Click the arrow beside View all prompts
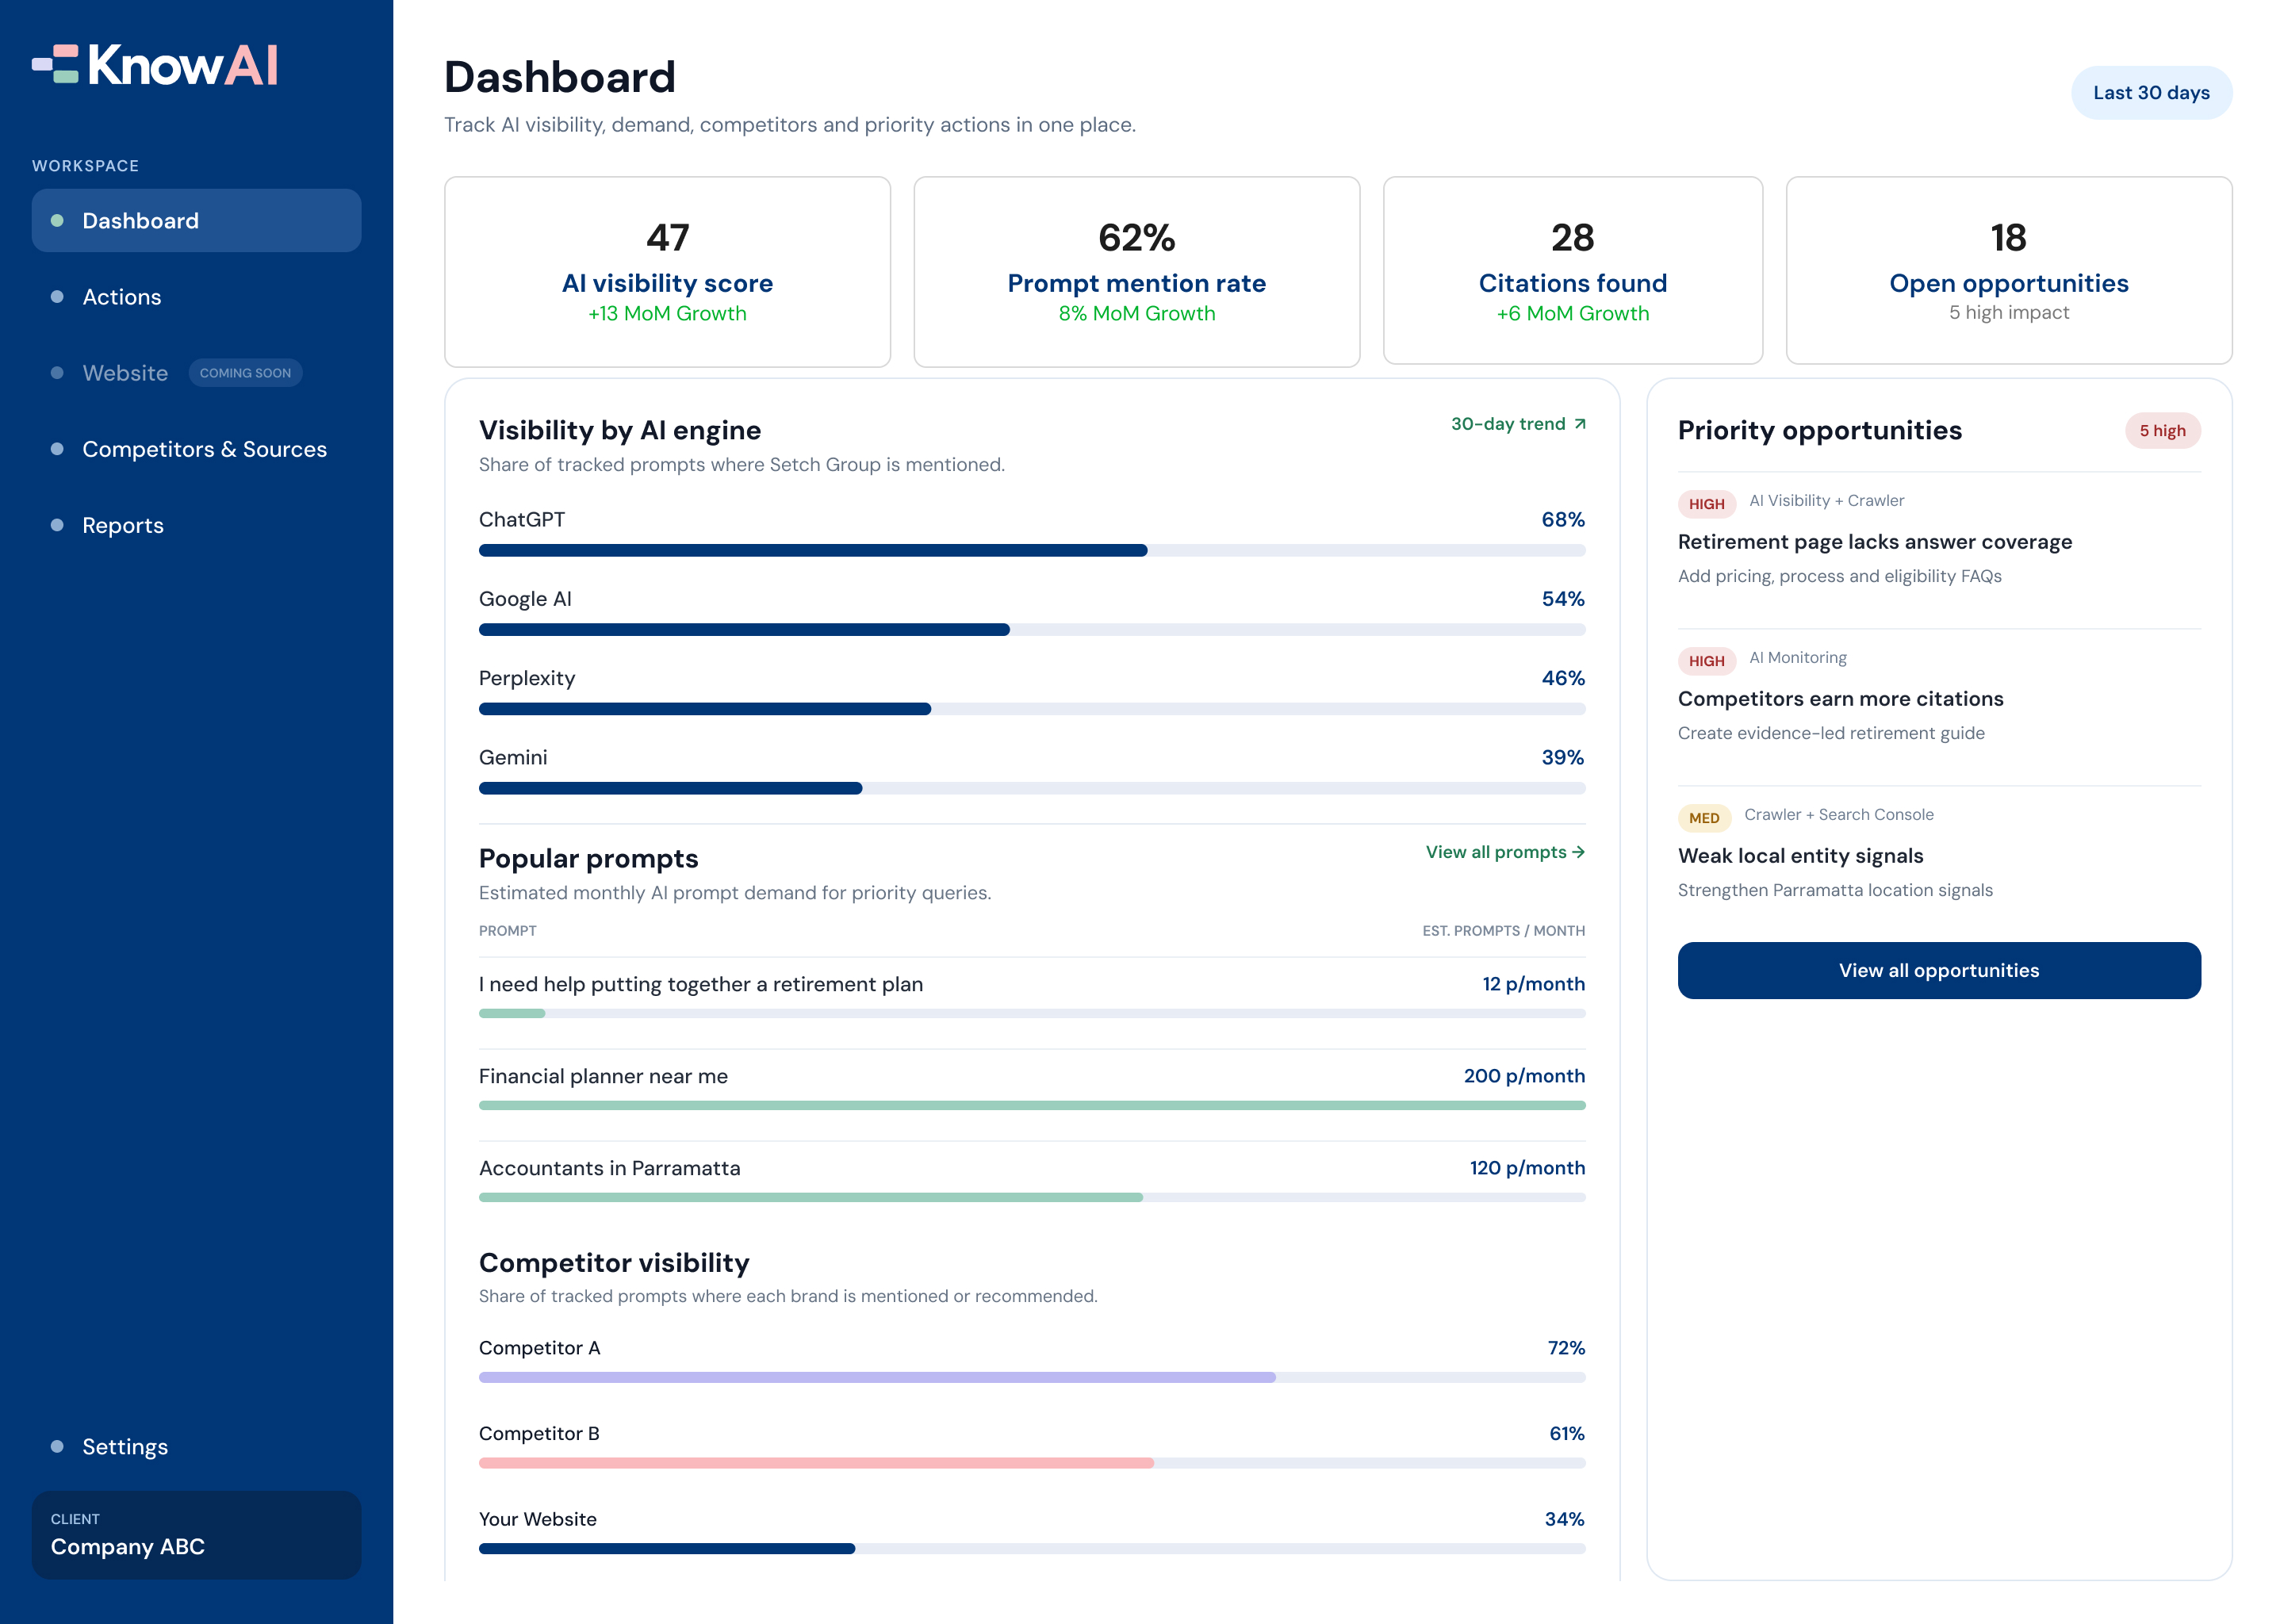This screenshot has width=2284, height=1624. click(1578, 852)
